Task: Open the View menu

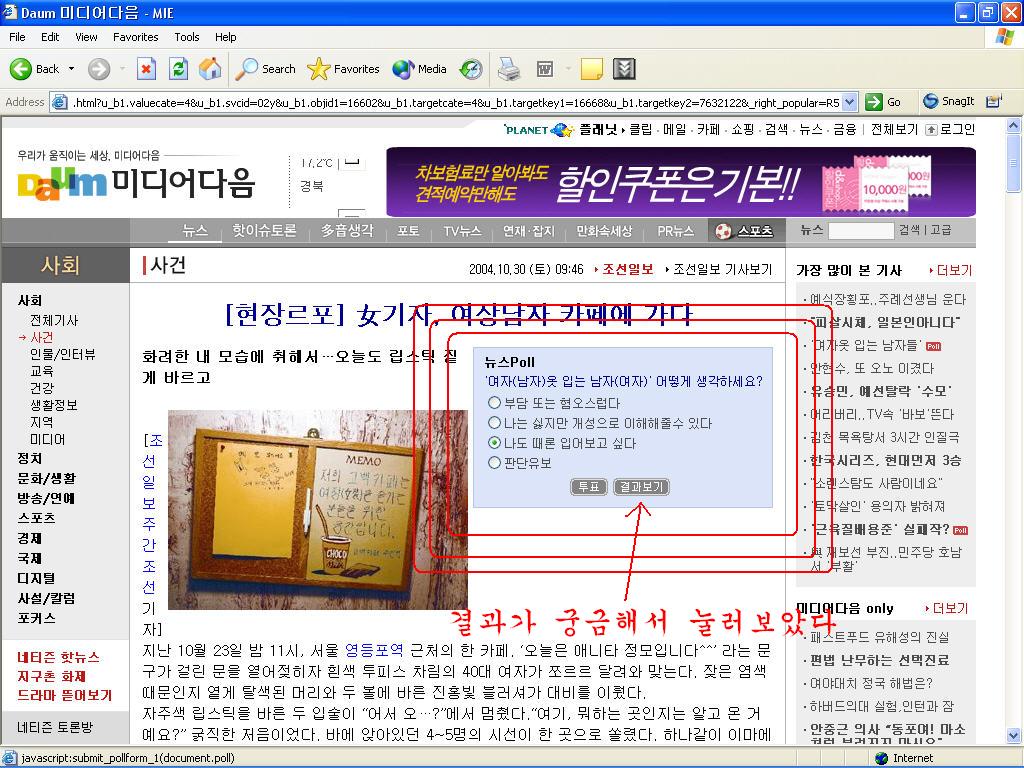Action: click(86, 37)
